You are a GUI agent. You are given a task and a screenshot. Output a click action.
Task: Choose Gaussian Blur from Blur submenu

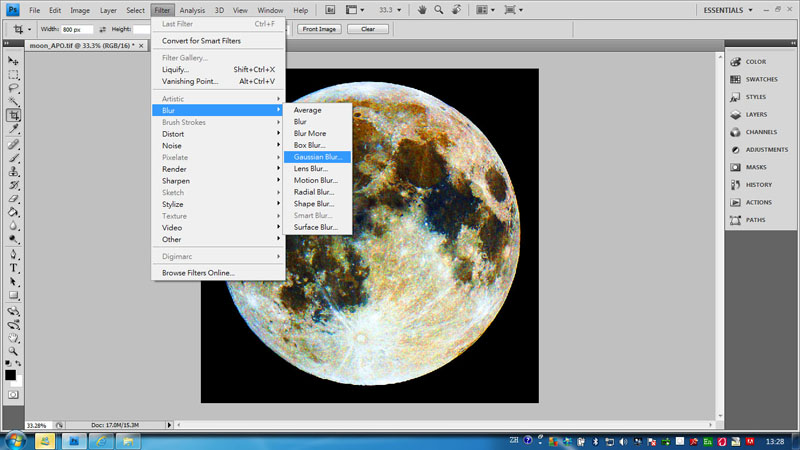pos(317,157)
